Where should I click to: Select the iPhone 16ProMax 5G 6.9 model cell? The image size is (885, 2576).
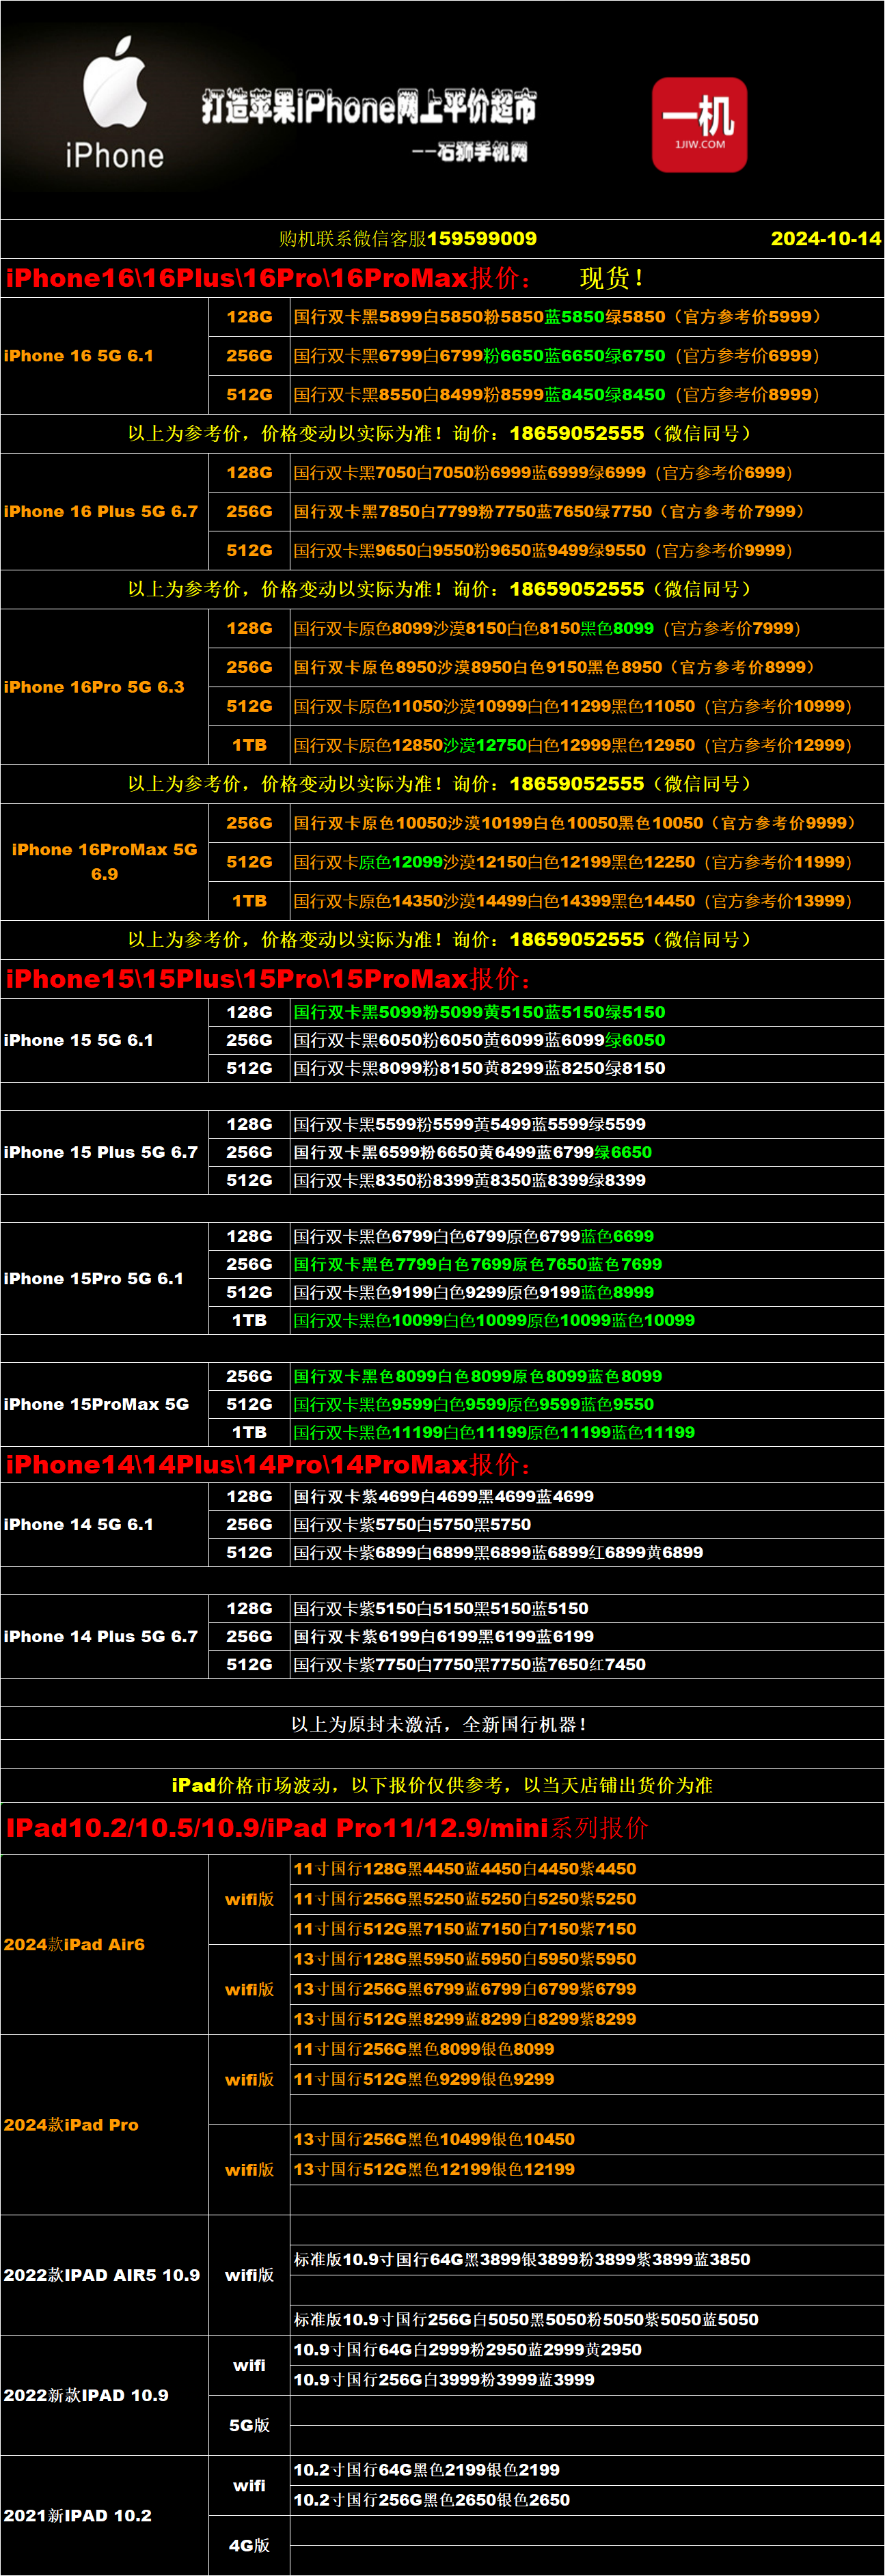[104, 862]
